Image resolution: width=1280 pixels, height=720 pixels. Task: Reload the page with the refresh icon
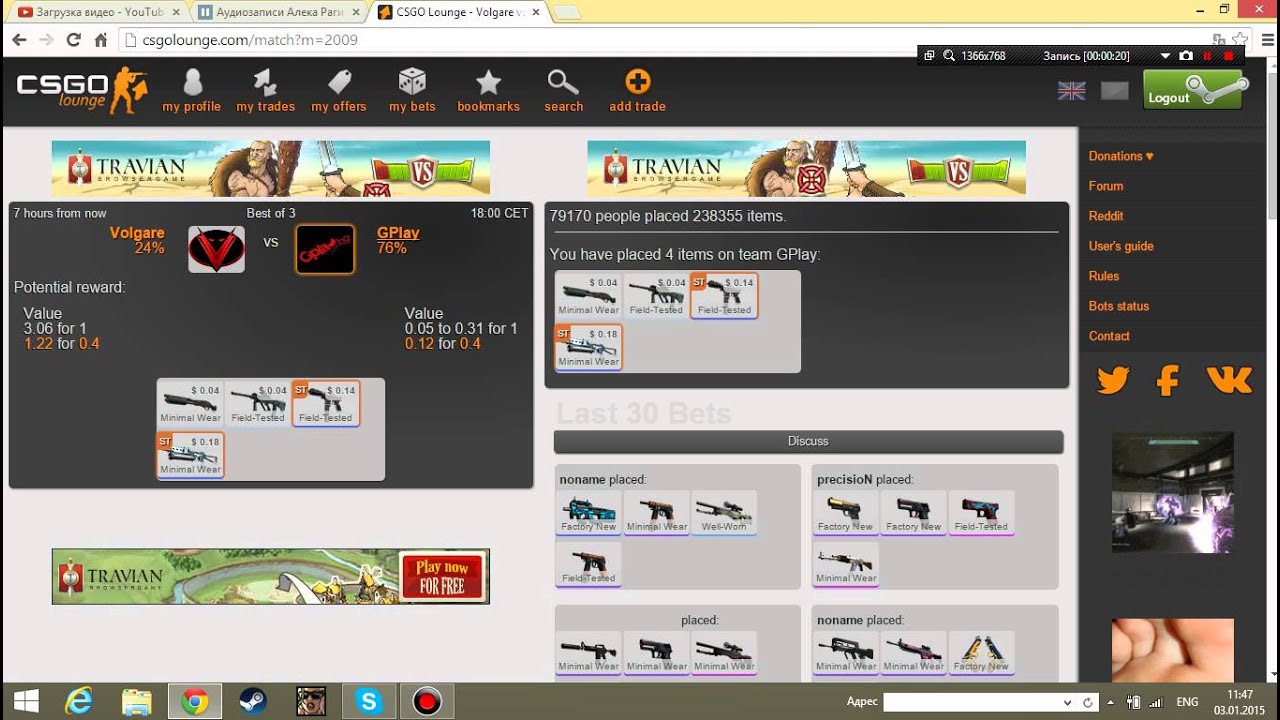point(73,40)
